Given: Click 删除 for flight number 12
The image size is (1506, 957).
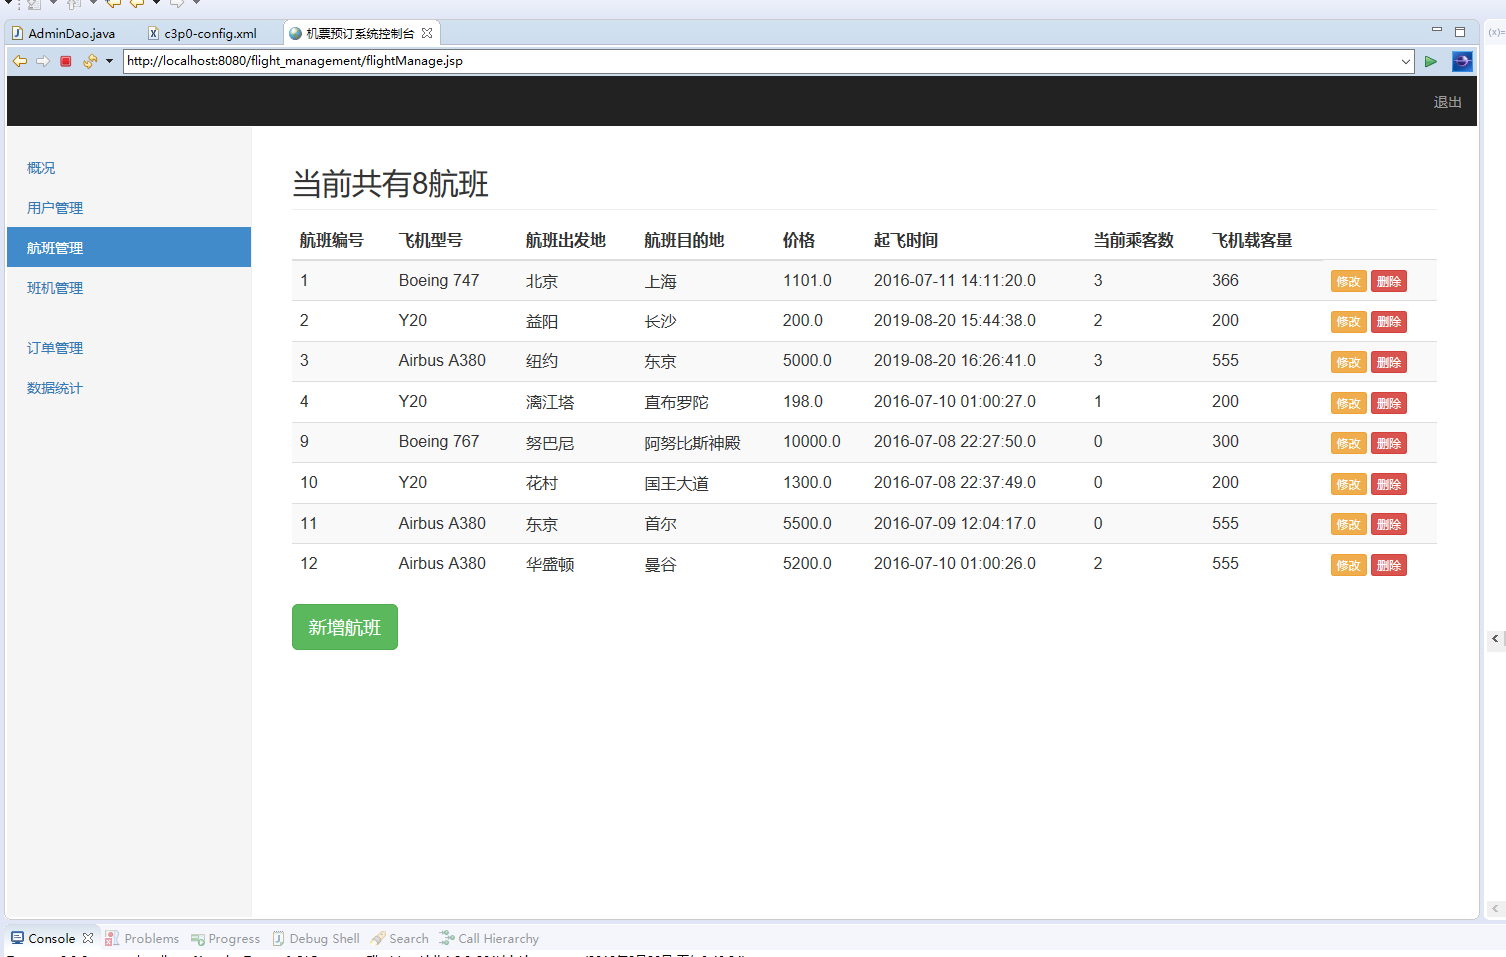Looking at the screenshot, I should click(x=1388, y=565).
